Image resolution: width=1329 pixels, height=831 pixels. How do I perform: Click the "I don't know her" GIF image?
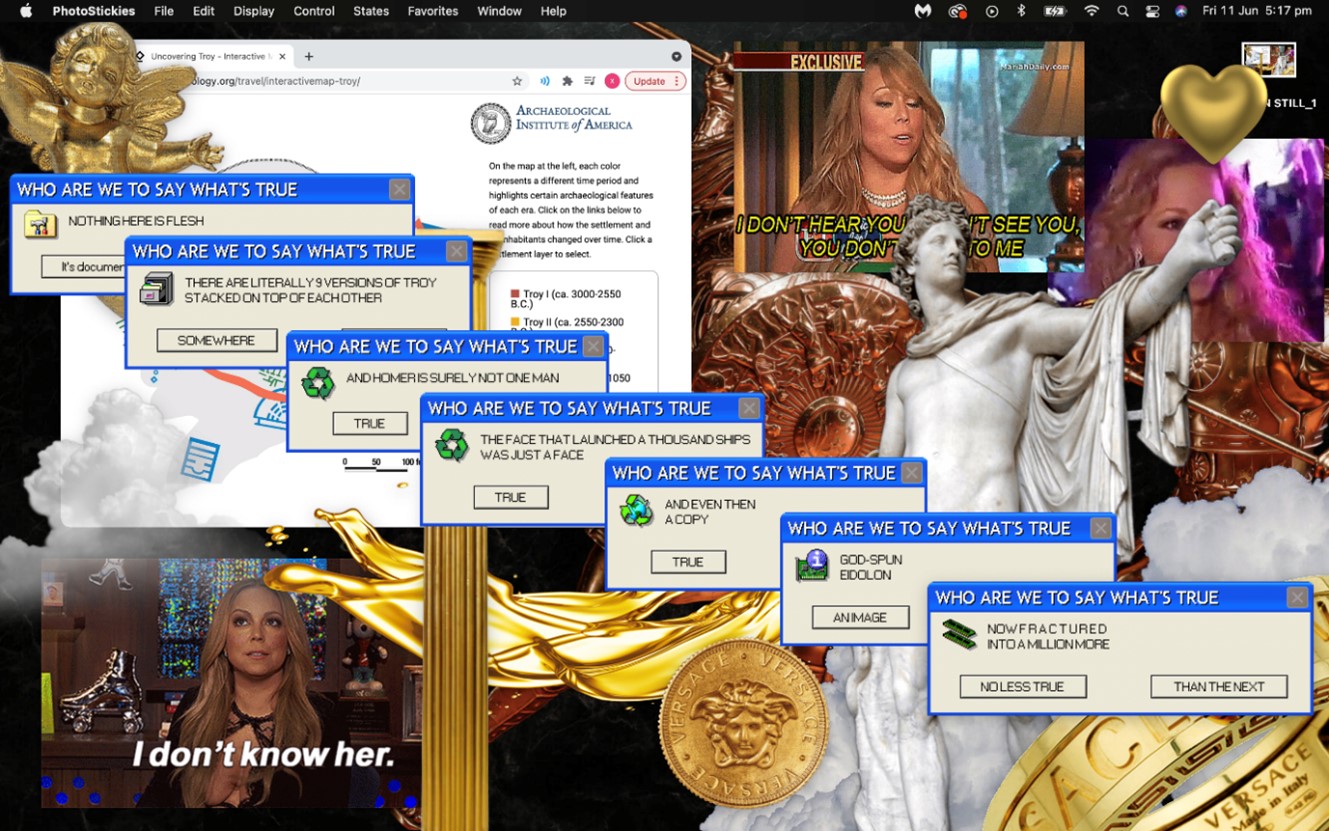pos(231,683)
